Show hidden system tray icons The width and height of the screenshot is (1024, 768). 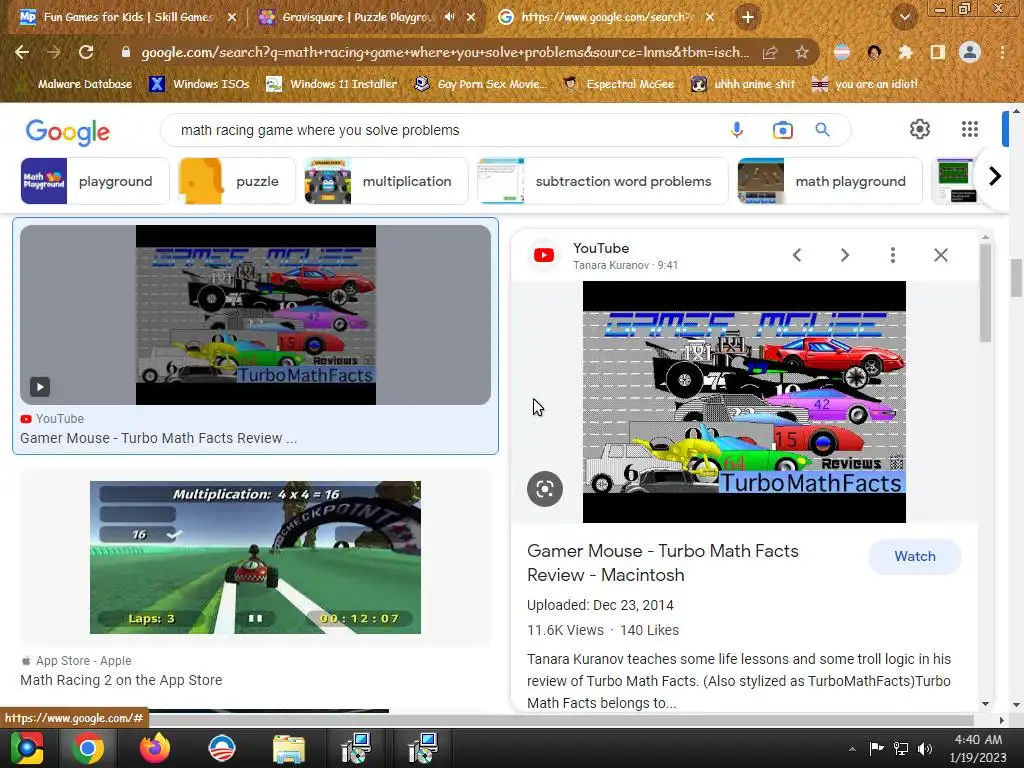coord(852,749)
